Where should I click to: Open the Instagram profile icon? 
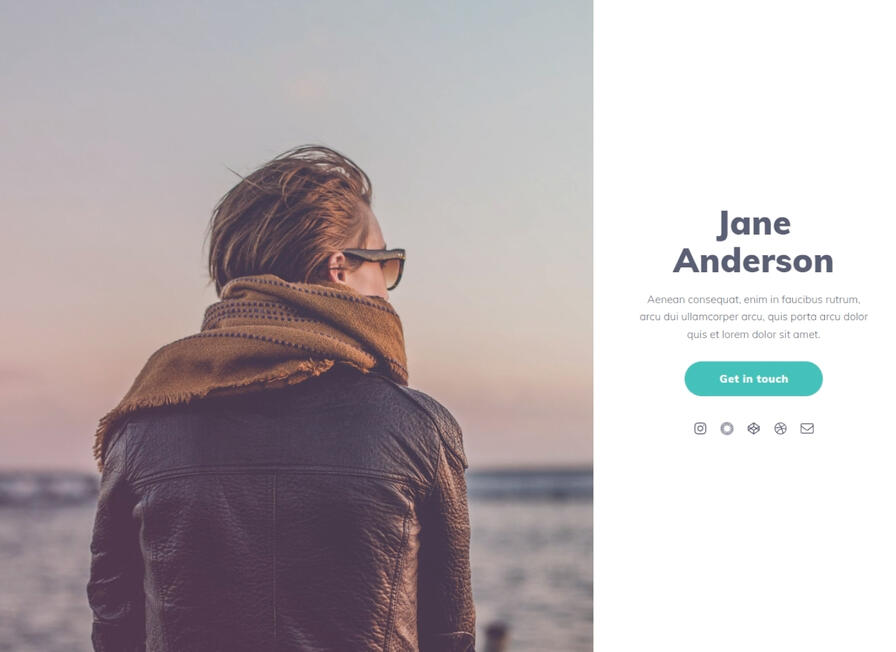coord(700,429)
